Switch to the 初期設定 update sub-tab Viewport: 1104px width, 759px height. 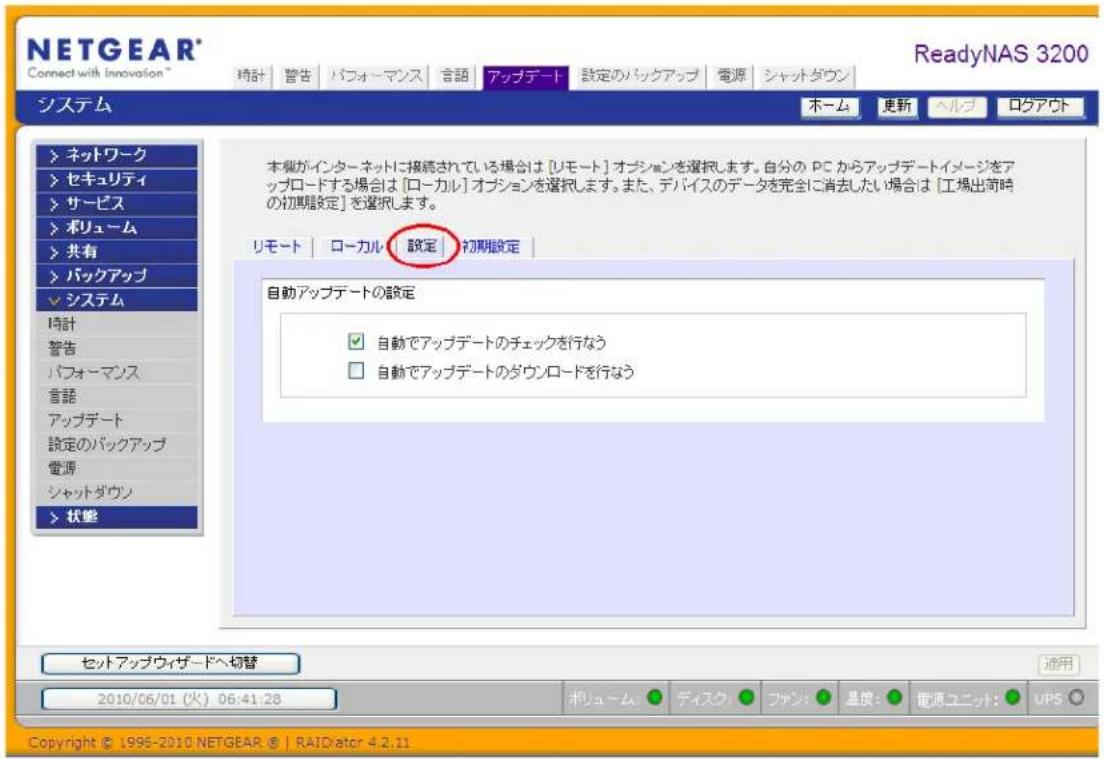pyautogui.click(x=491, y=246)
